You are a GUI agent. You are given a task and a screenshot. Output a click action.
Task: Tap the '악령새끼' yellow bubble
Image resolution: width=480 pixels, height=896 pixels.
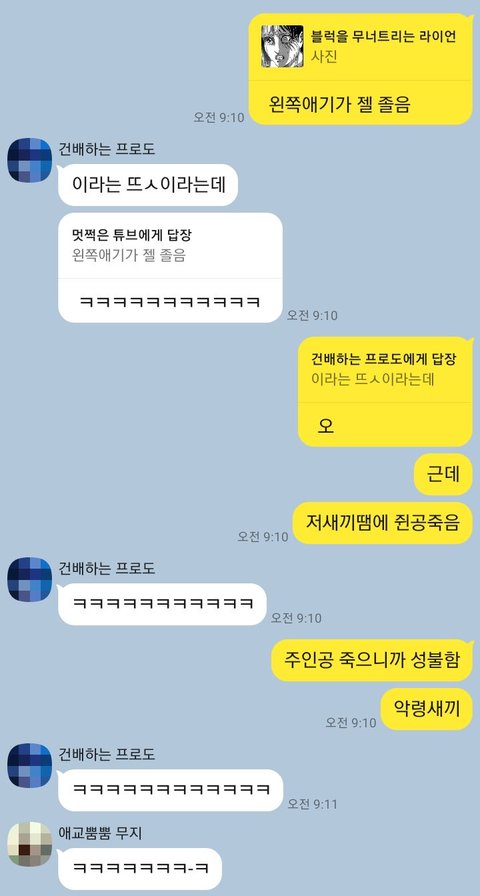click(427, 709)
